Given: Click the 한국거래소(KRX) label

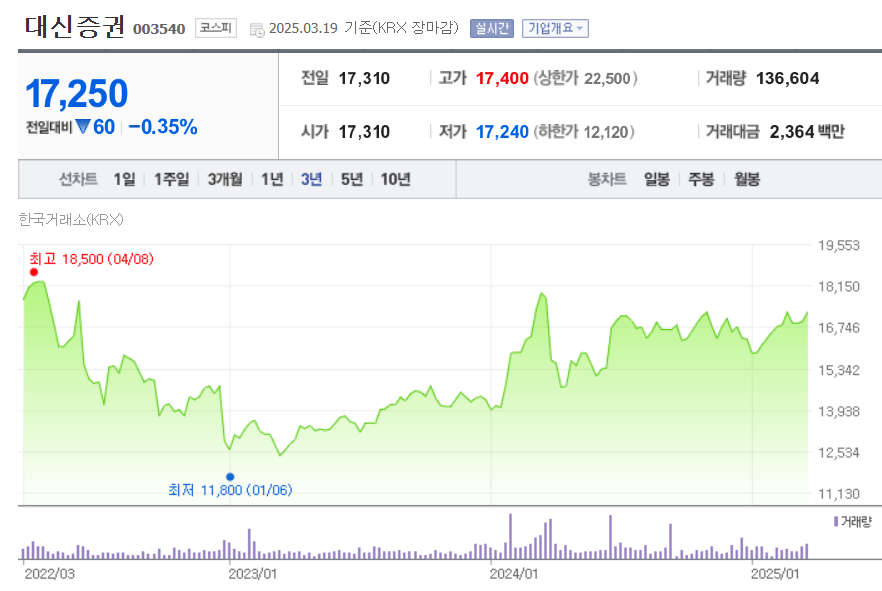Looking at the screenshot, I should (x=71, y=219).
